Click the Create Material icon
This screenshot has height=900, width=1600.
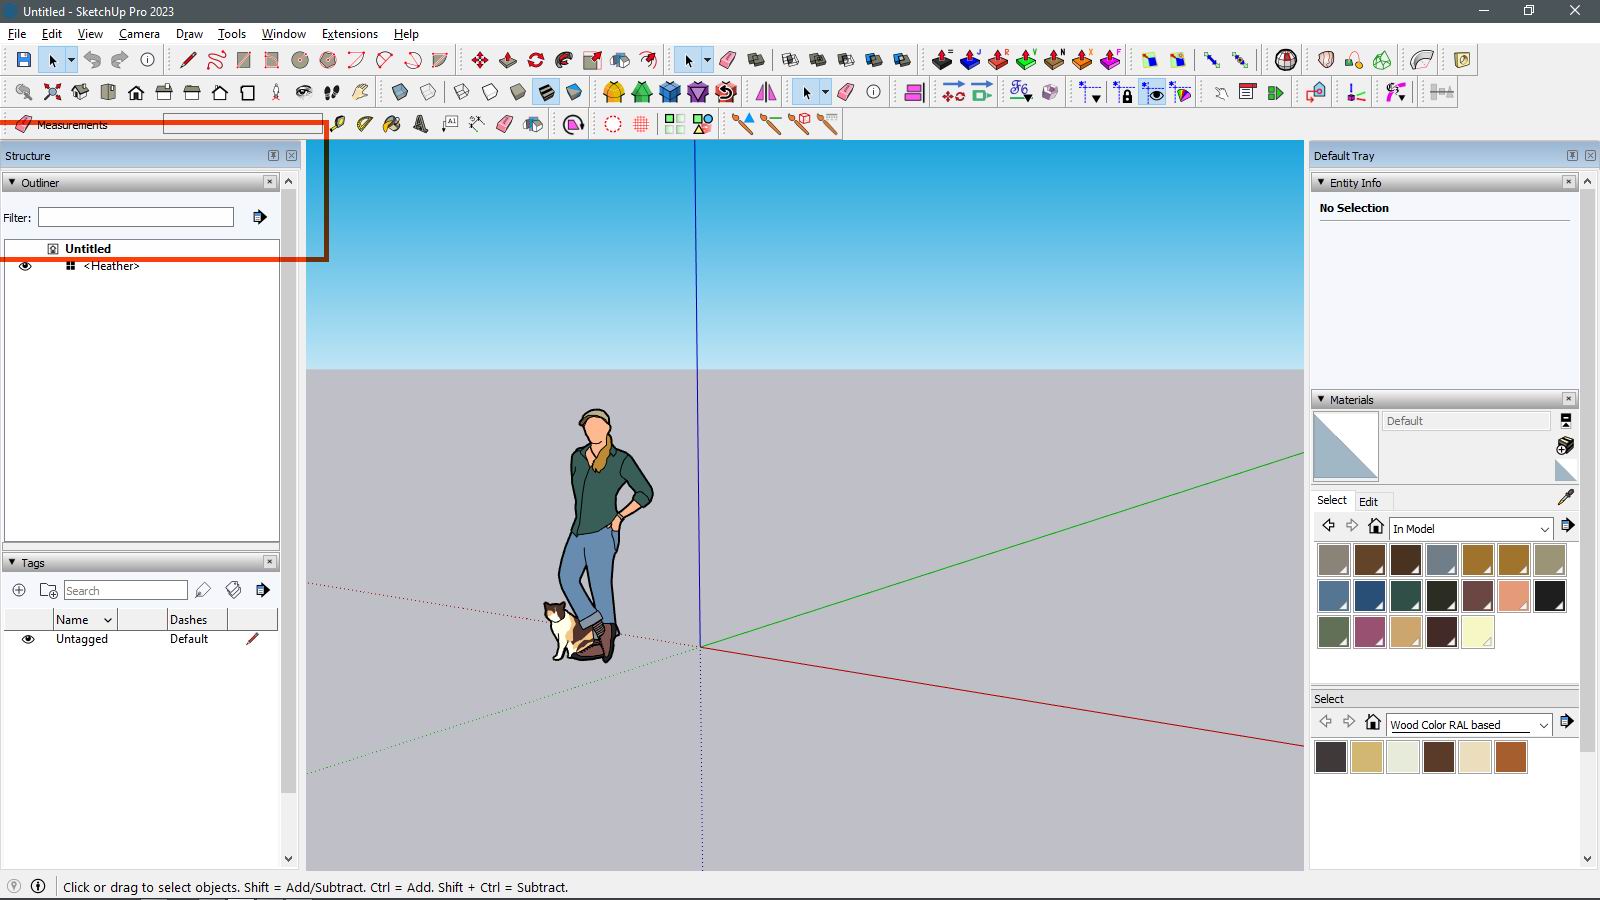click(1566, 445)
